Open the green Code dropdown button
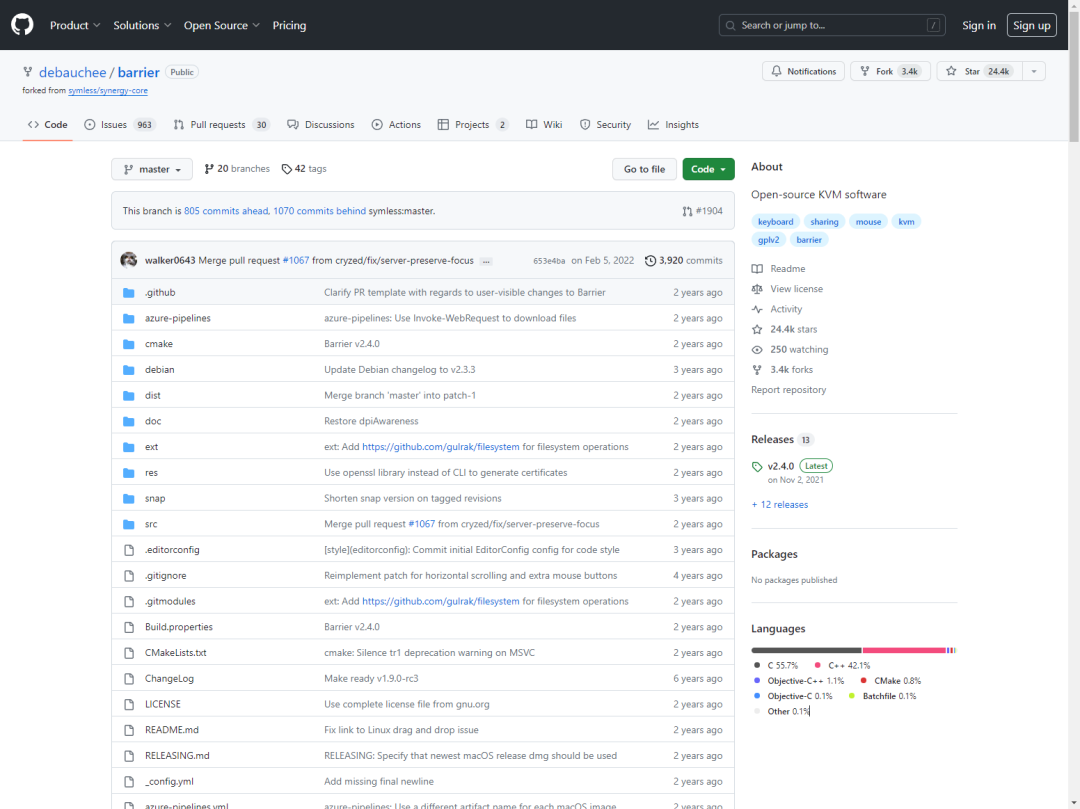 click(708, 169)
